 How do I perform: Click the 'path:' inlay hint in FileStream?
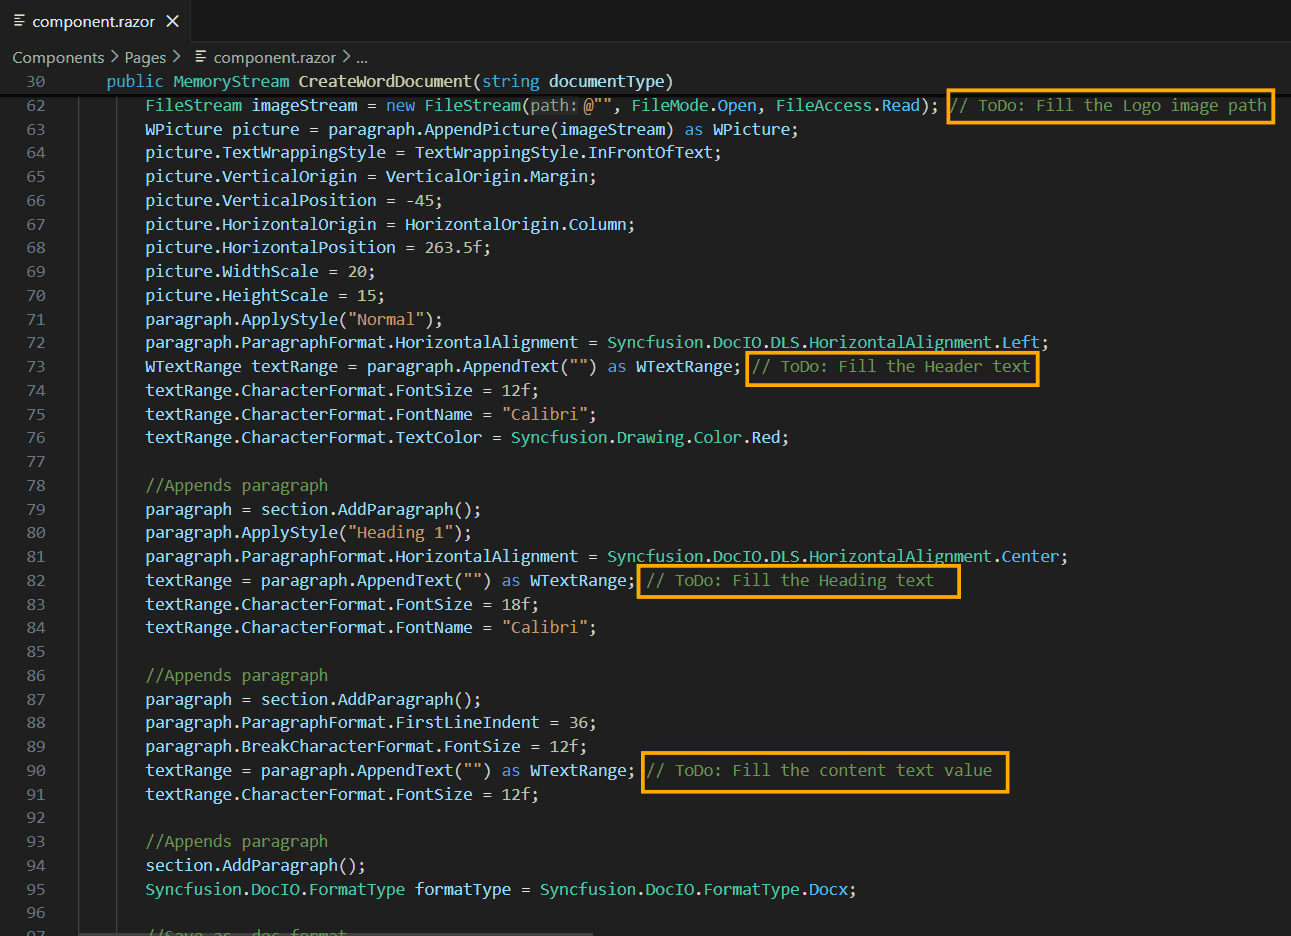(x=553, y=105)
